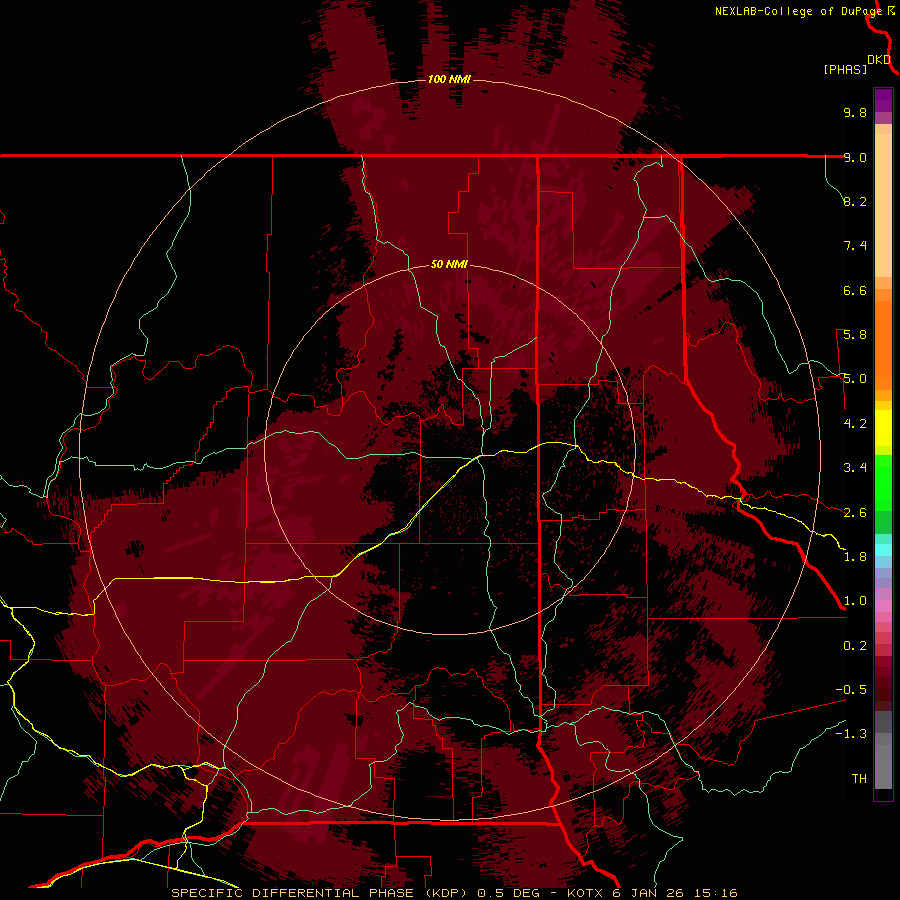Click the 9.8 value on the color scale
This screenshot has width=900, height=900.
click(x=855, y=112)
